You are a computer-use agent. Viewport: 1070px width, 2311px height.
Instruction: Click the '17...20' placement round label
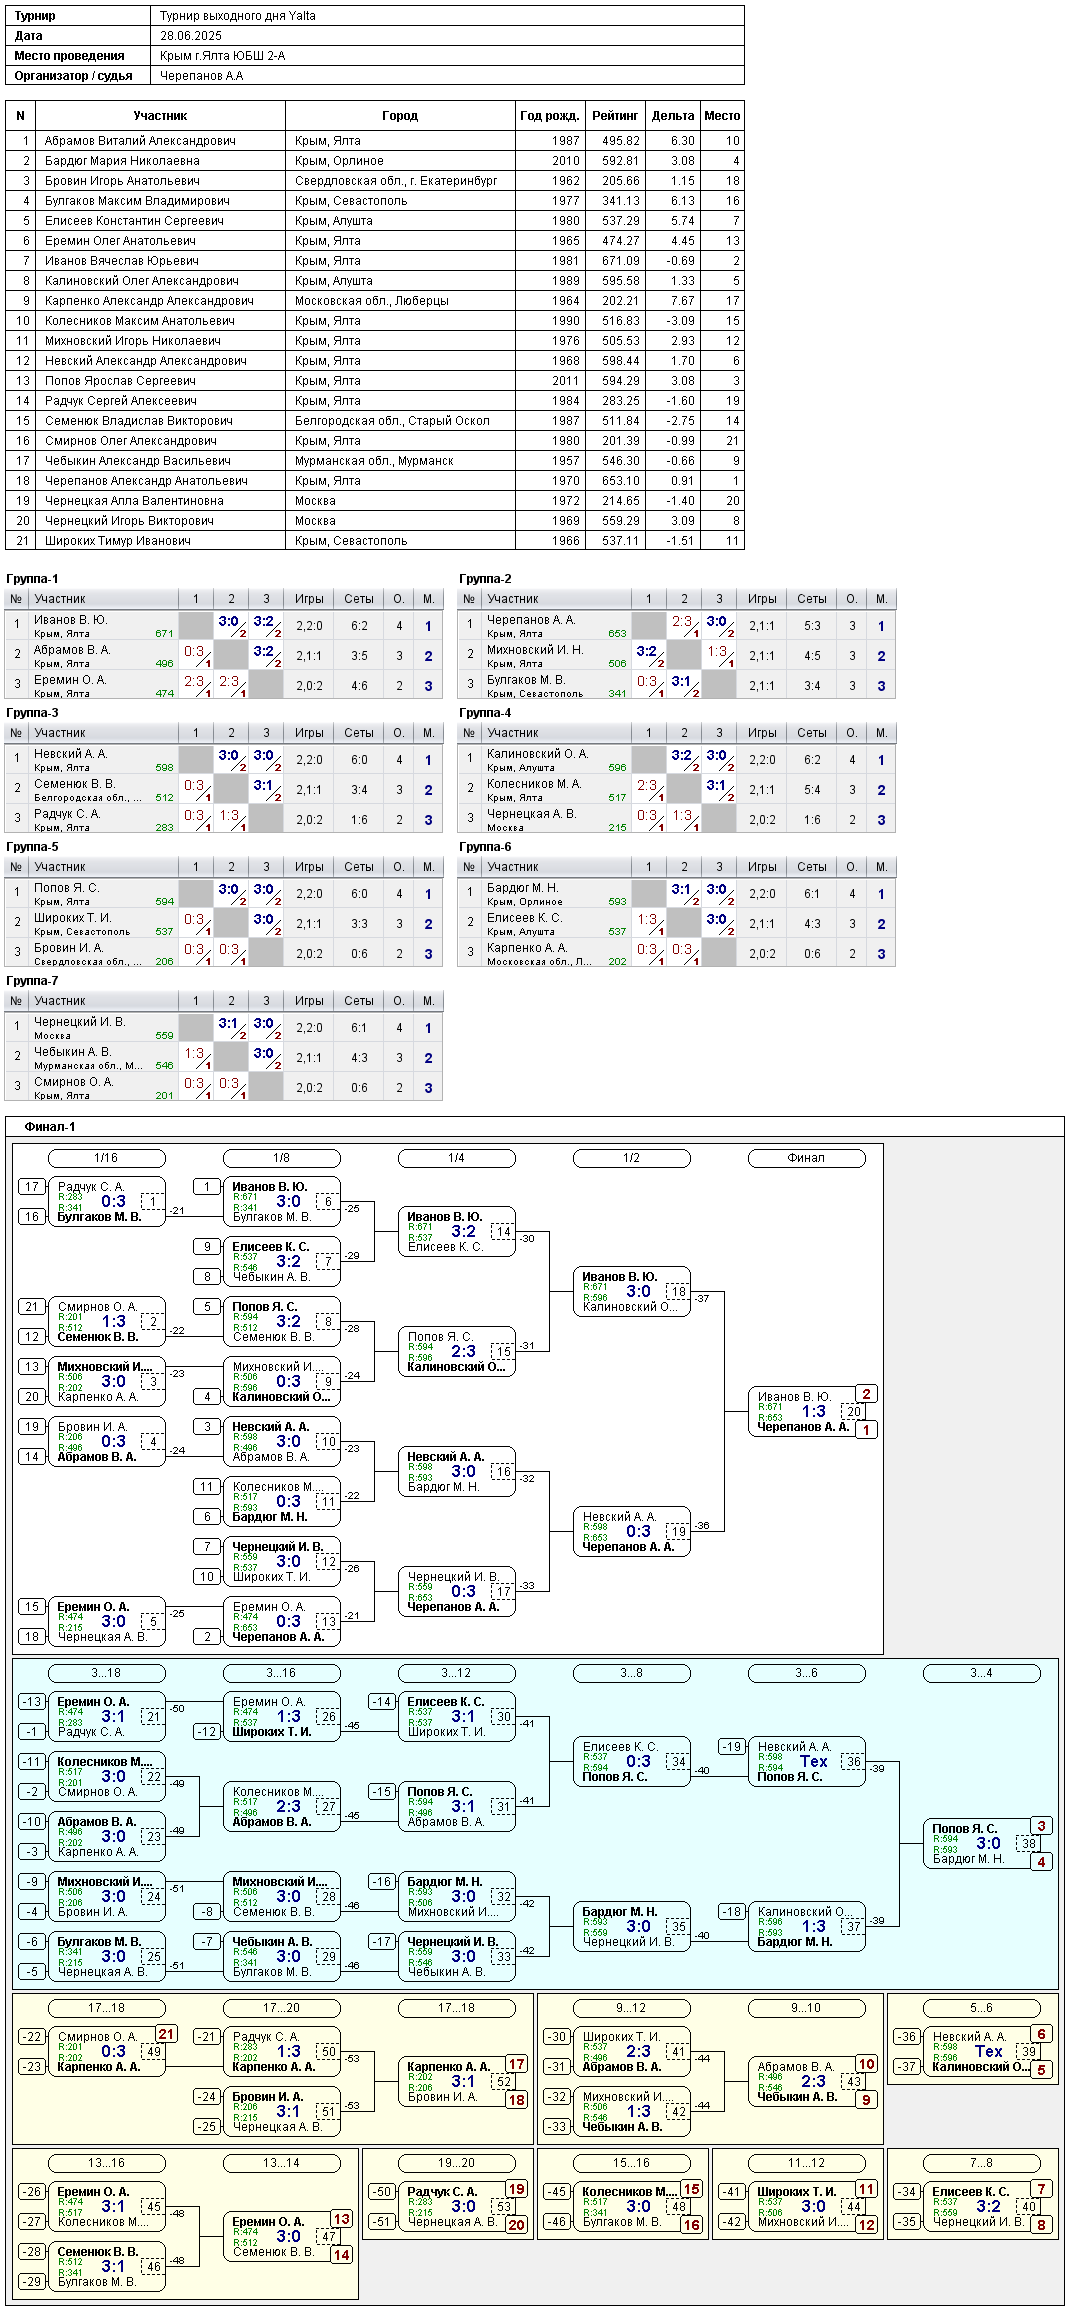click(x=281, y=2008)
